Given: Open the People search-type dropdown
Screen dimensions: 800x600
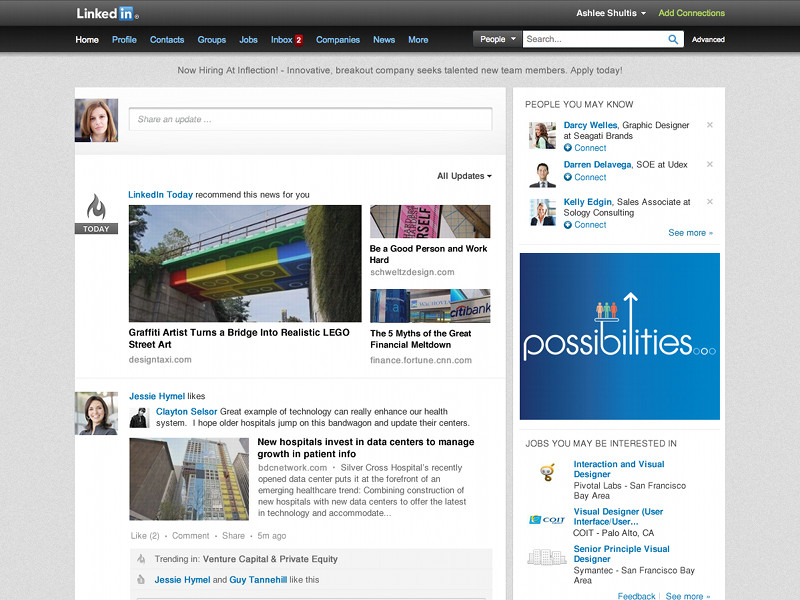Looking at the screenshot, I should pyautogui.click(x=497, y=39).
